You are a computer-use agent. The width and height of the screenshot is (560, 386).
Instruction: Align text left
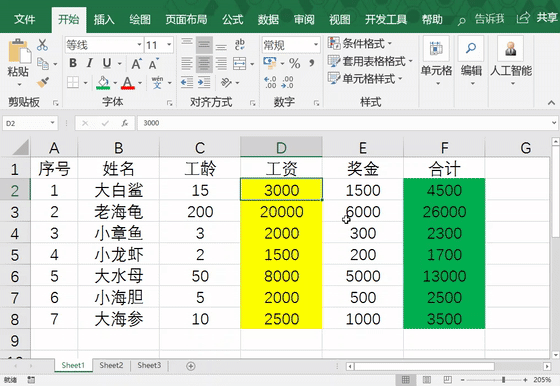click(x=187, y=64)
